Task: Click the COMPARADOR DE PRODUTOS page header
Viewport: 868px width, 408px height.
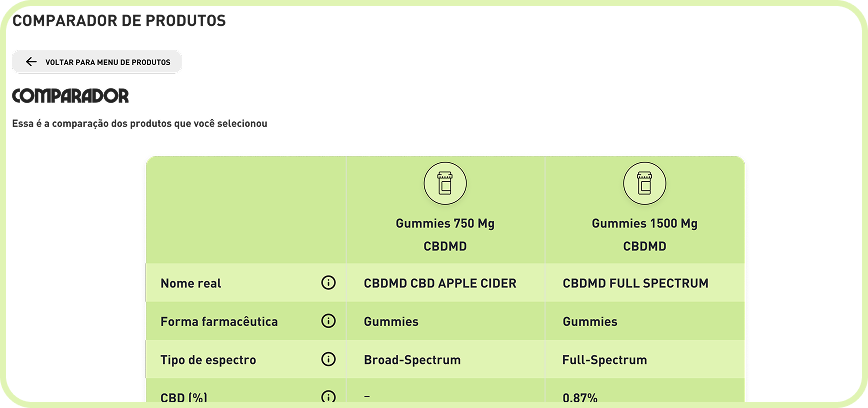Action: point(119,21)
